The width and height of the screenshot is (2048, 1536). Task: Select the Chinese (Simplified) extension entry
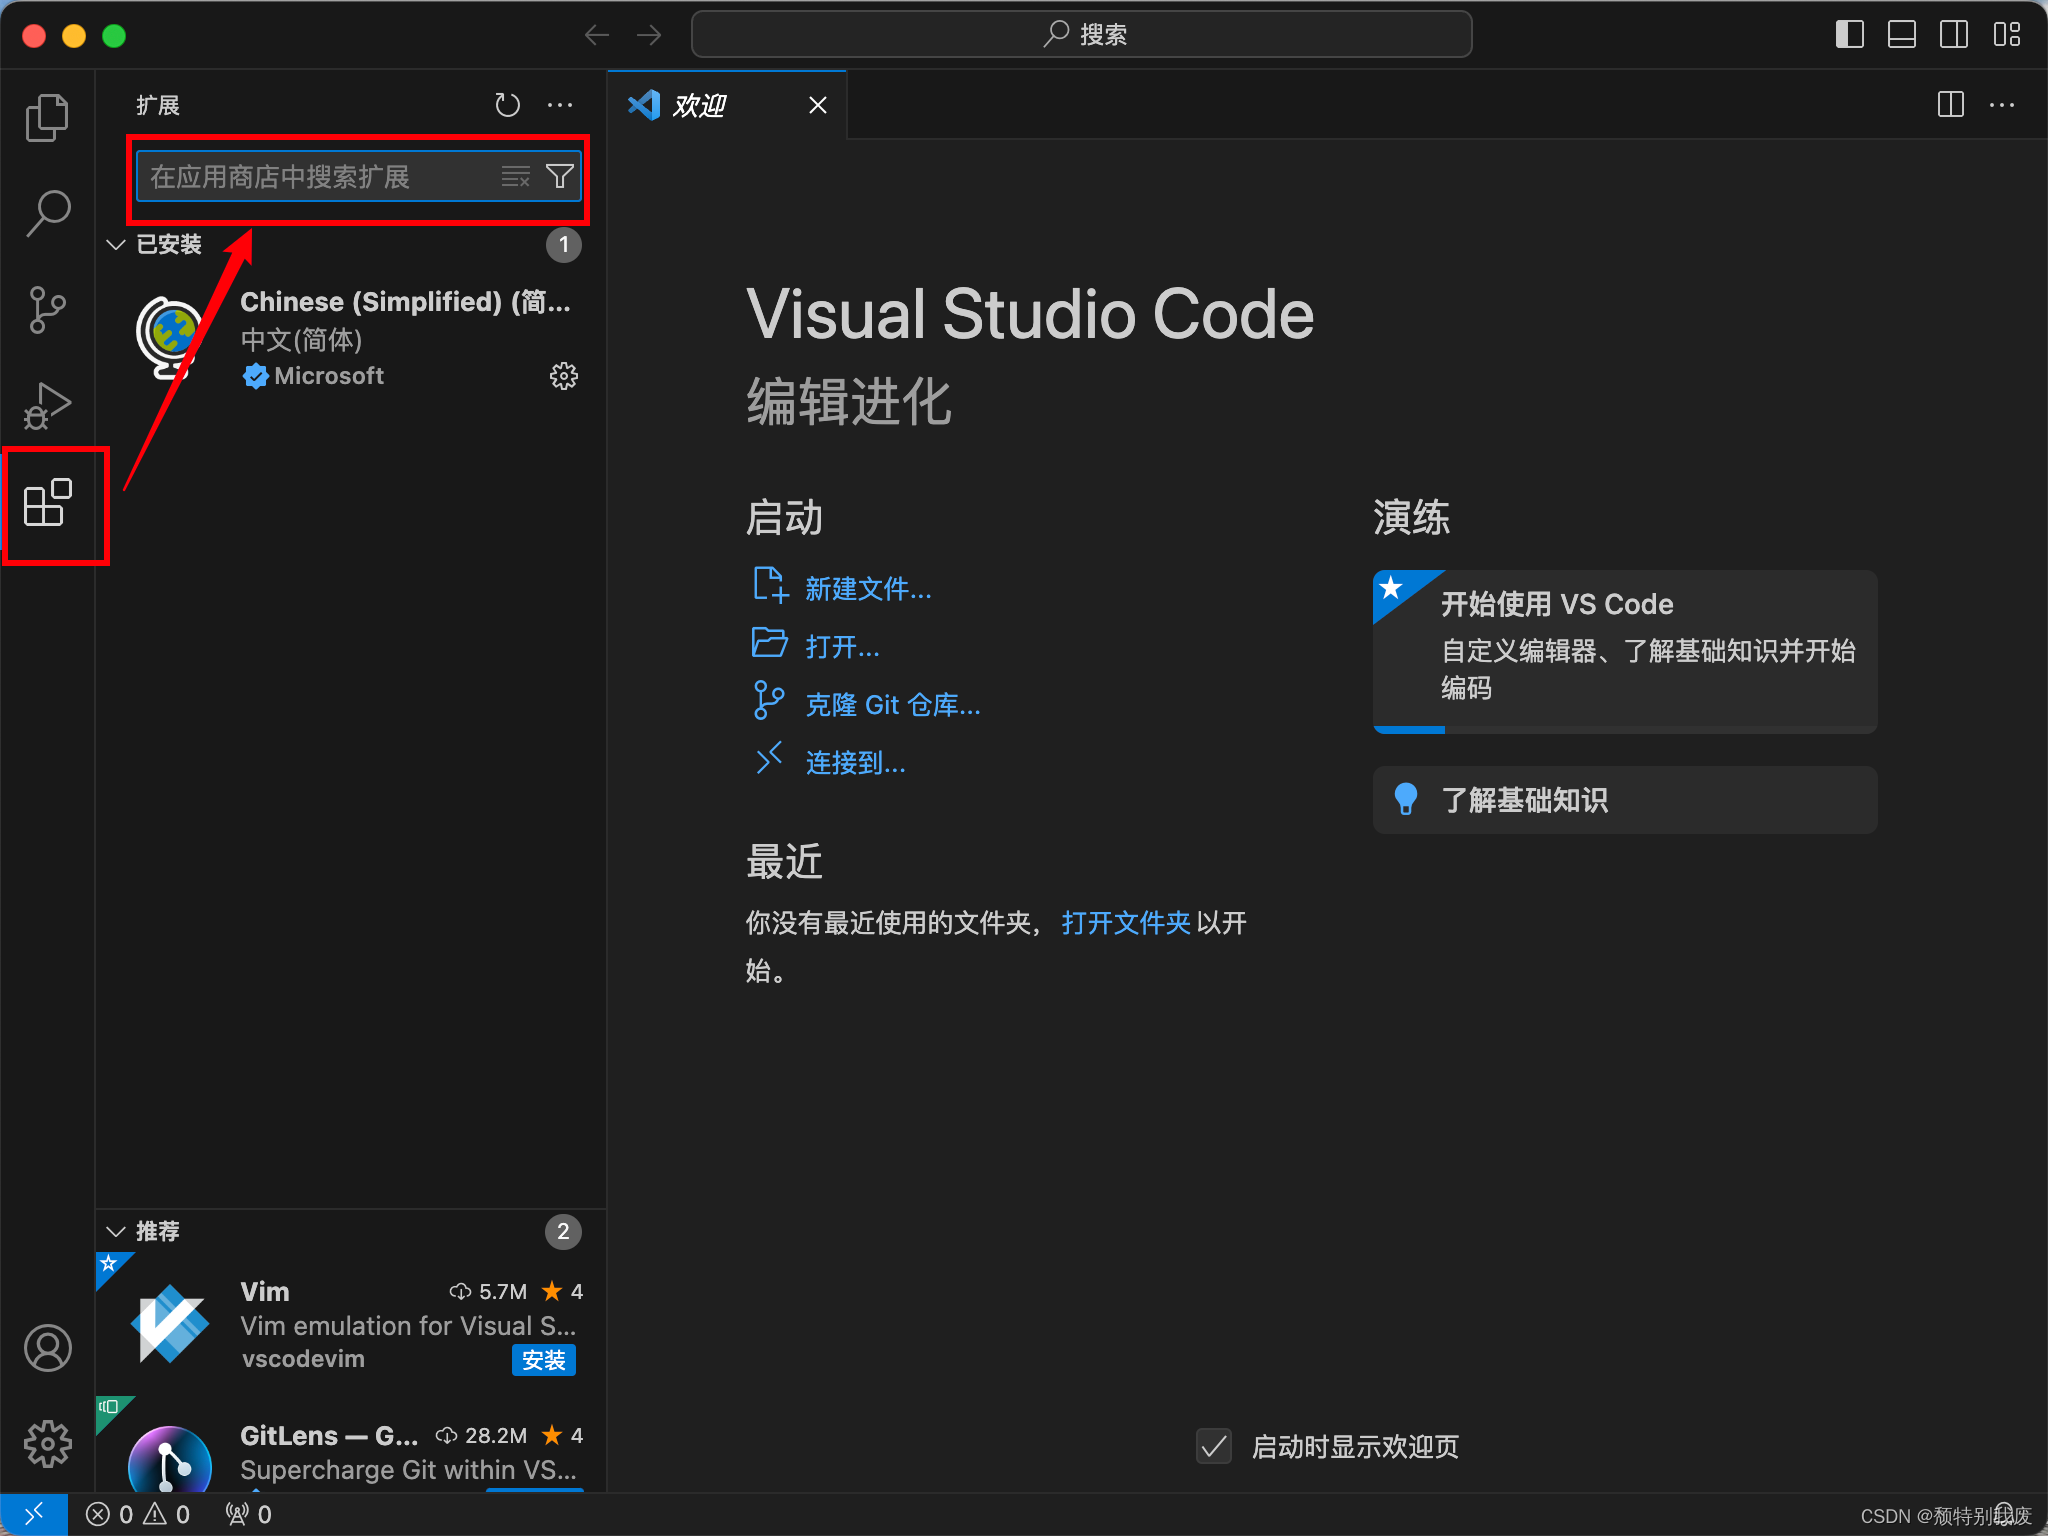tap(352, 339)
